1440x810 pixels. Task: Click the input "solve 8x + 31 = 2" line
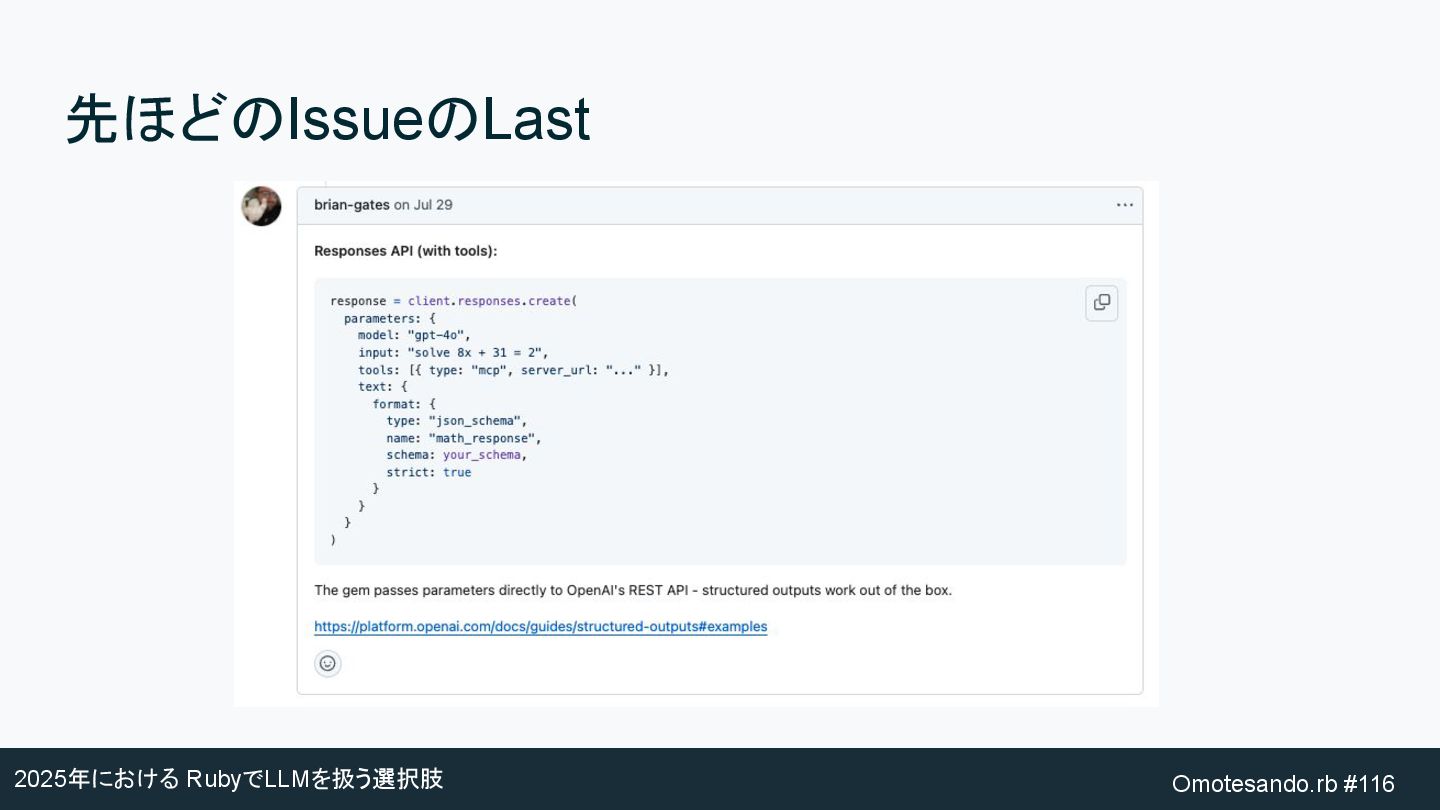[453, 352]
